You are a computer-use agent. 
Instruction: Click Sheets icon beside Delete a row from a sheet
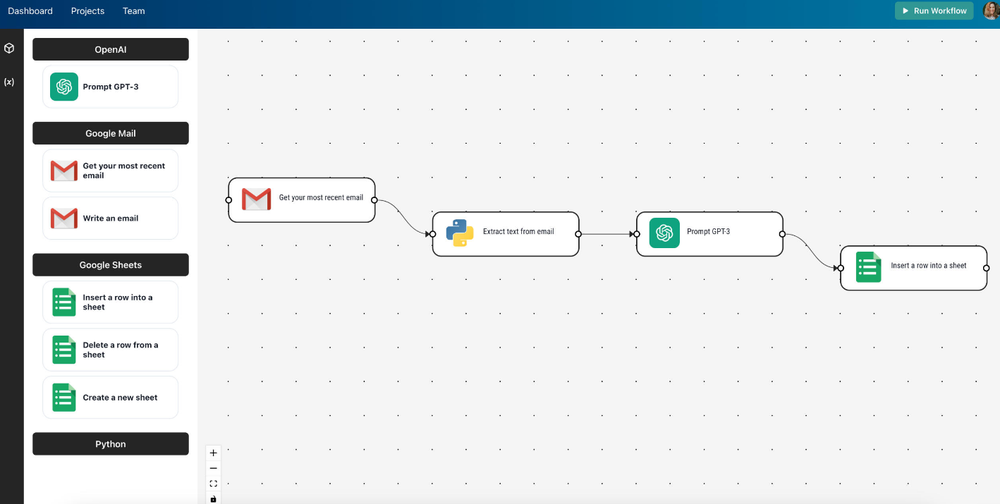[x=64, y=350]
